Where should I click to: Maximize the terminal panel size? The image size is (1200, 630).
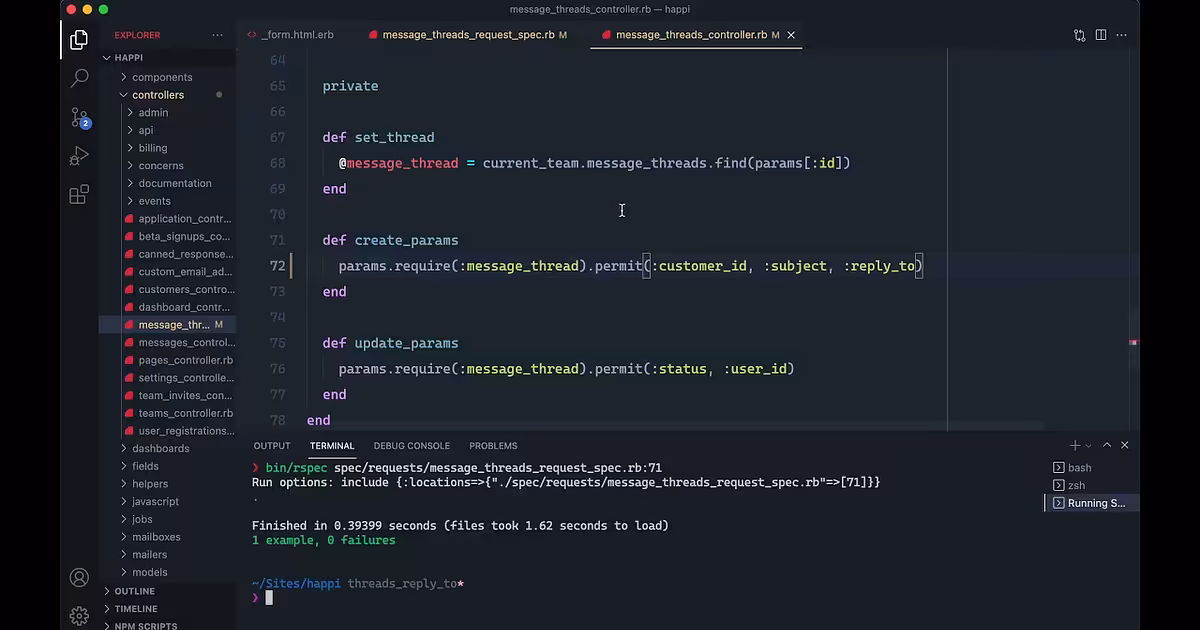click(1107, 445)
